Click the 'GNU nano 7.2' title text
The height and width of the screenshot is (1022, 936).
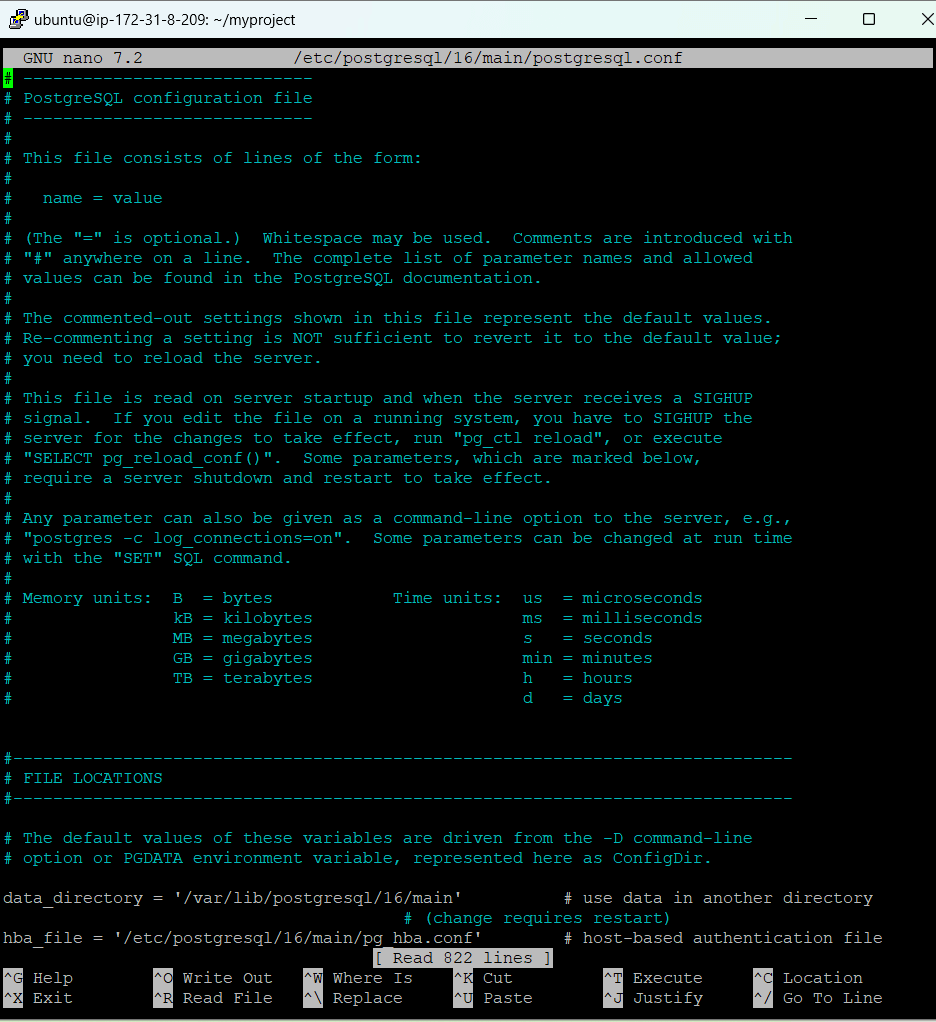tap(83, 58)
